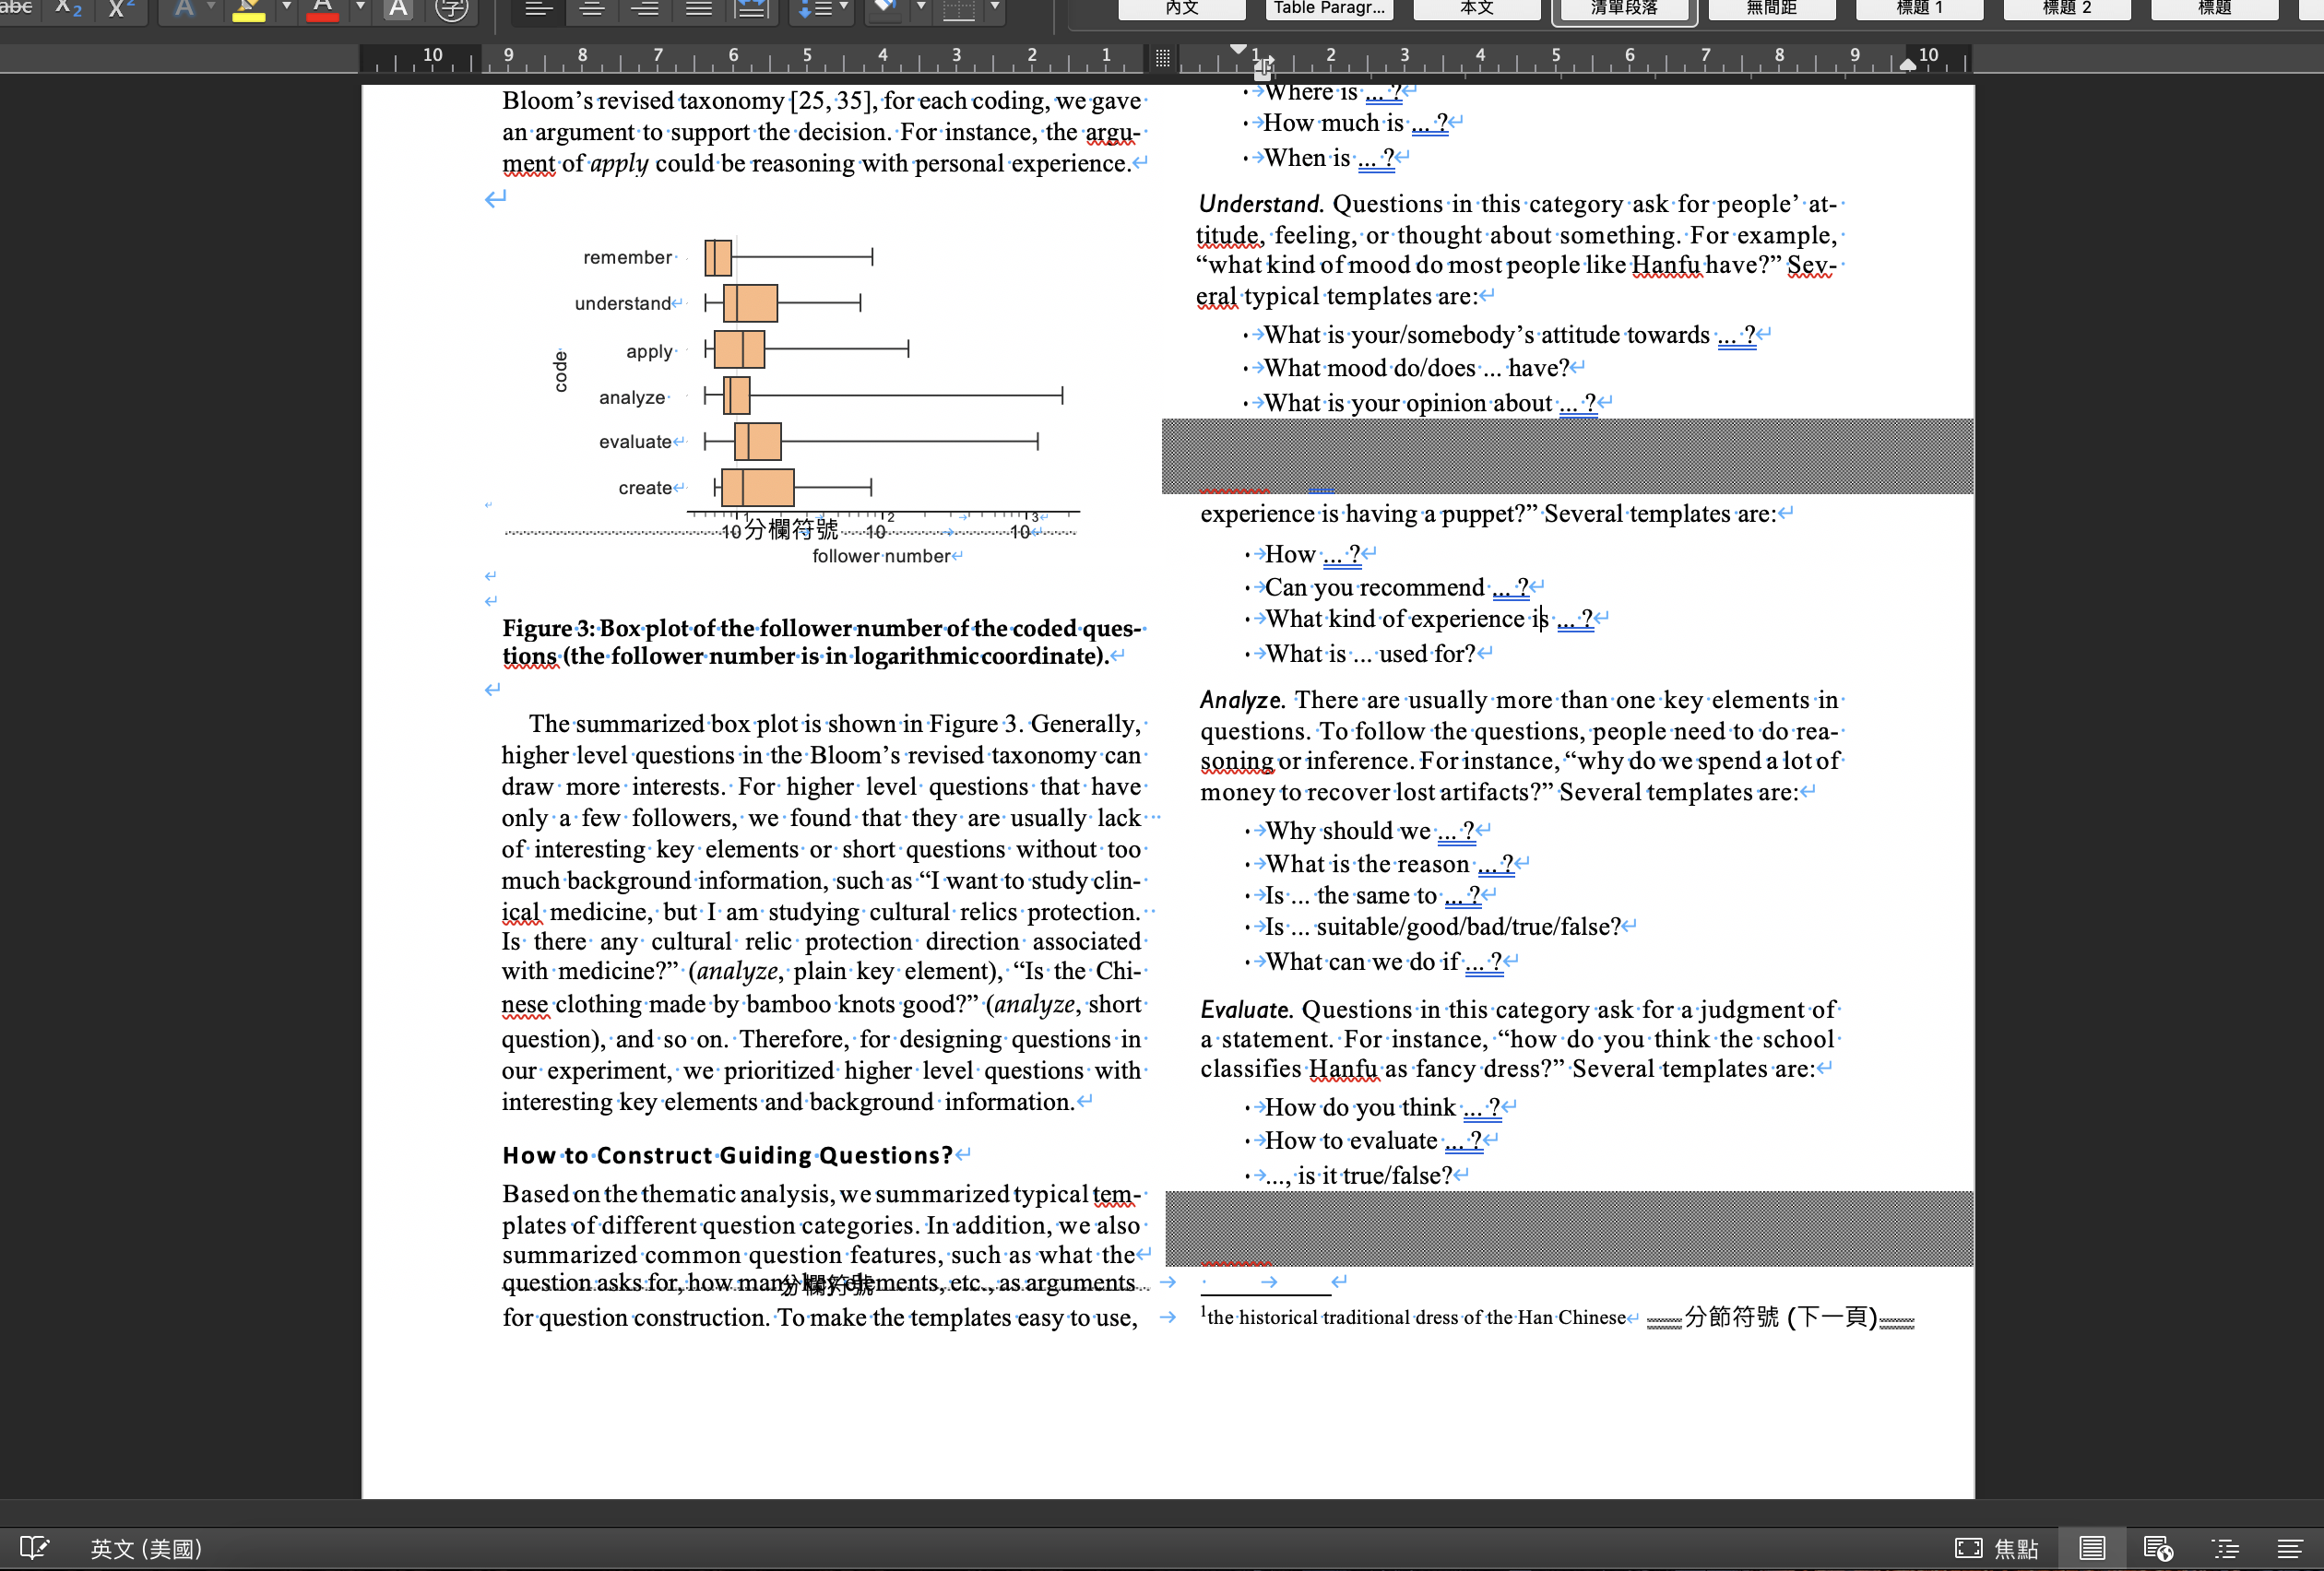This screenshot has width=2324, height=1571.
Task: Click bullet 'What can we do if ...?'
Action: pos(1384,962)
